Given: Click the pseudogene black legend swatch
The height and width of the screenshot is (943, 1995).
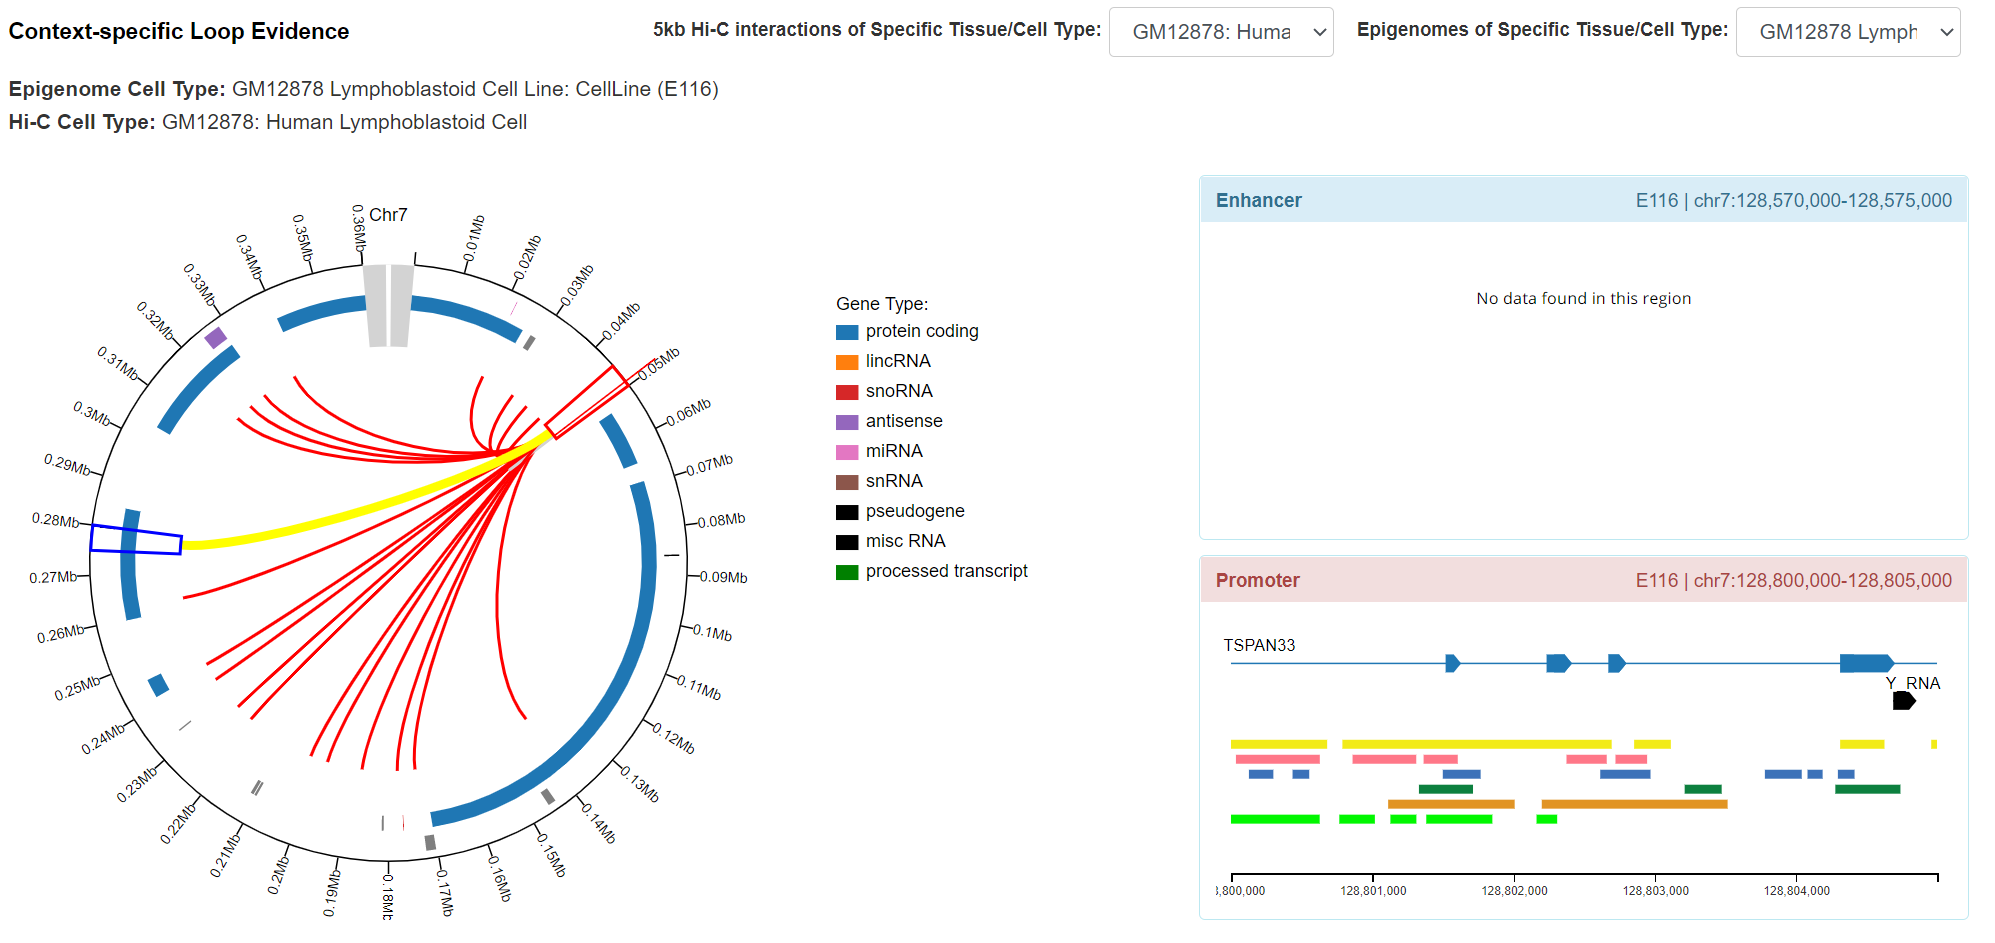Looking at the screenshot, I should 847,512.
